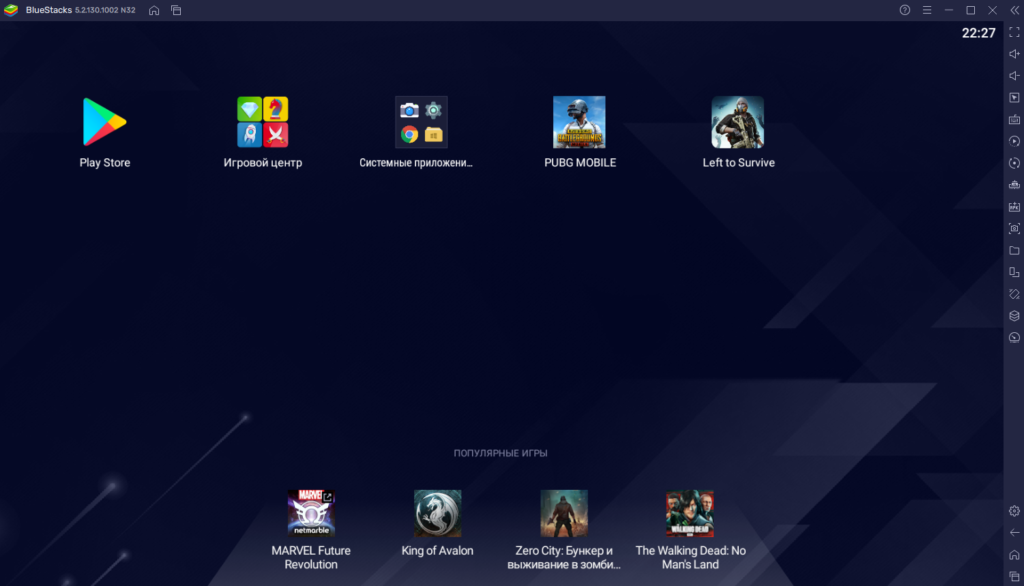Open the Play Store app

[x=104, y=122]
